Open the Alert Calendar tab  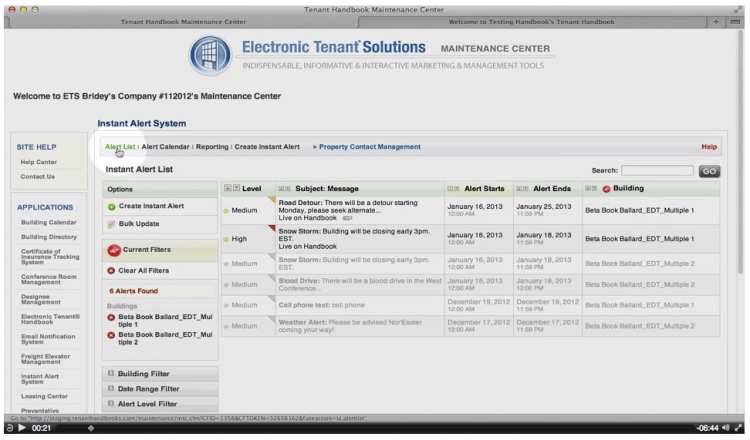pos(166,147)
